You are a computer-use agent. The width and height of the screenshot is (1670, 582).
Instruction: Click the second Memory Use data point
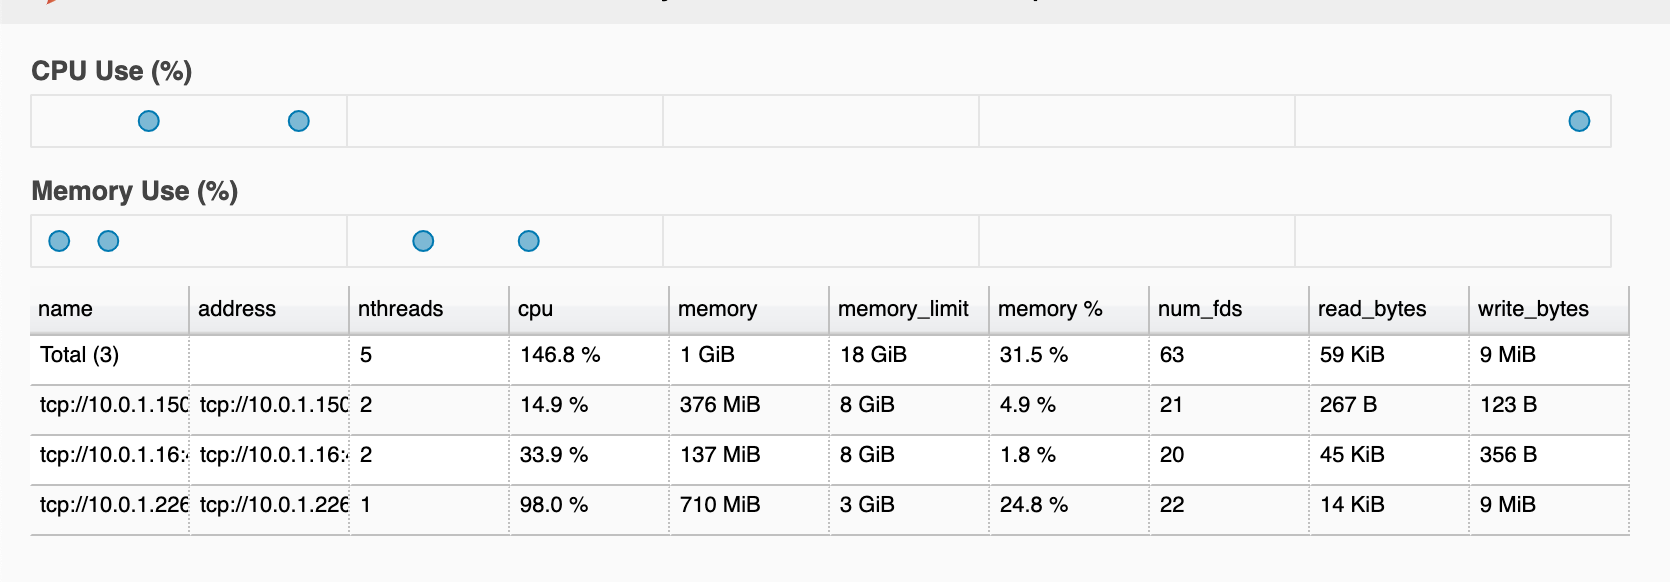pos(108,241)
